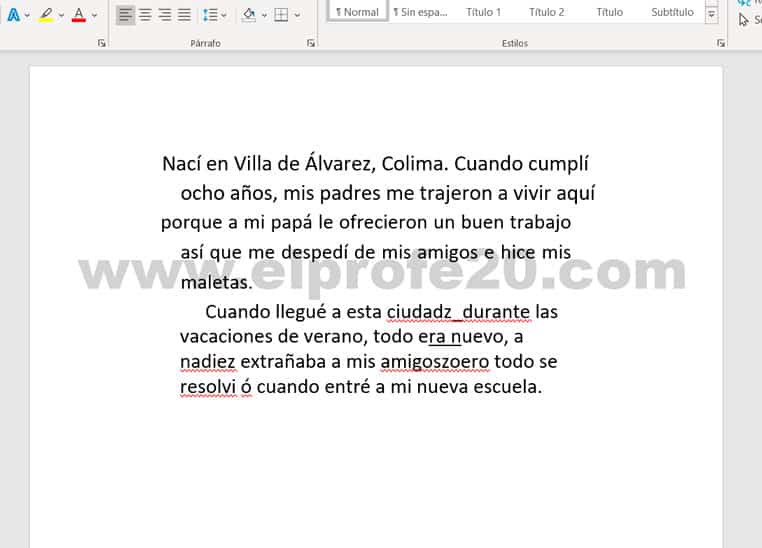762x548 pixels.
Task: Align text to the left
Action: [x=125, y=15]
